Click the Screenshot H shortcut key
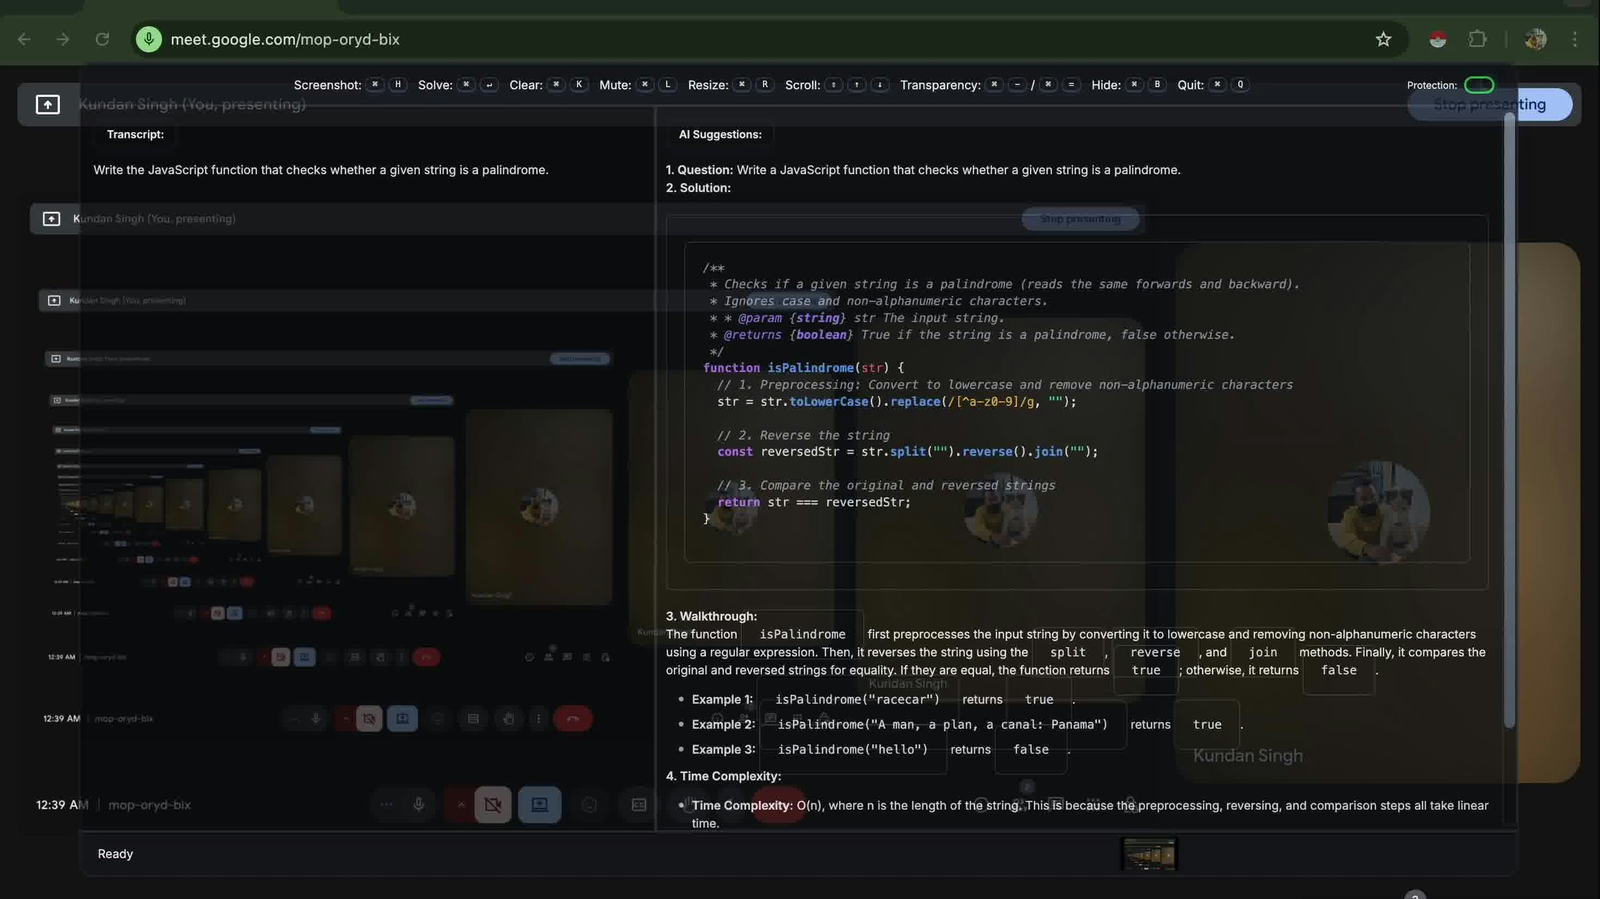This screenshot has width=1600, height=899. 398,85
